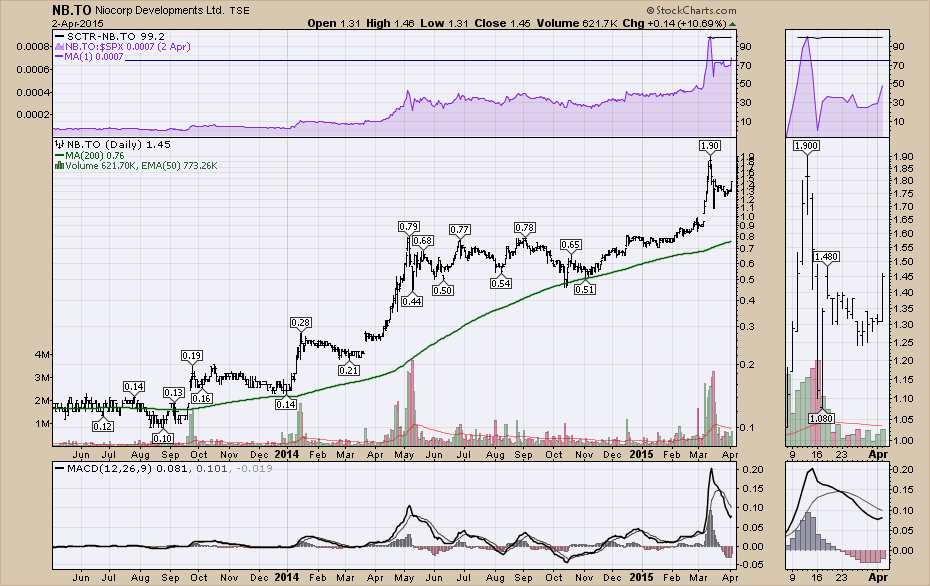Click the 1.480 label in the zoomed panel

click(826, 256)
